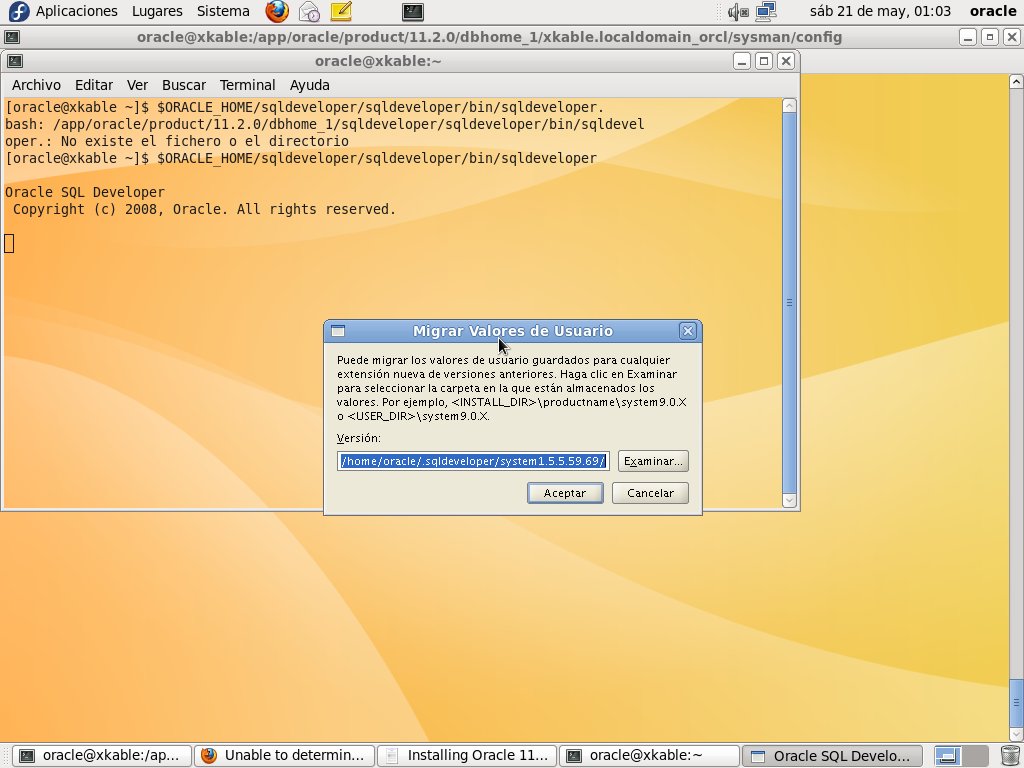The width and height of the screenshot is (1024, 768).
Task: Switch to Unable to determin... Firefox task
Action: (285, 756)
